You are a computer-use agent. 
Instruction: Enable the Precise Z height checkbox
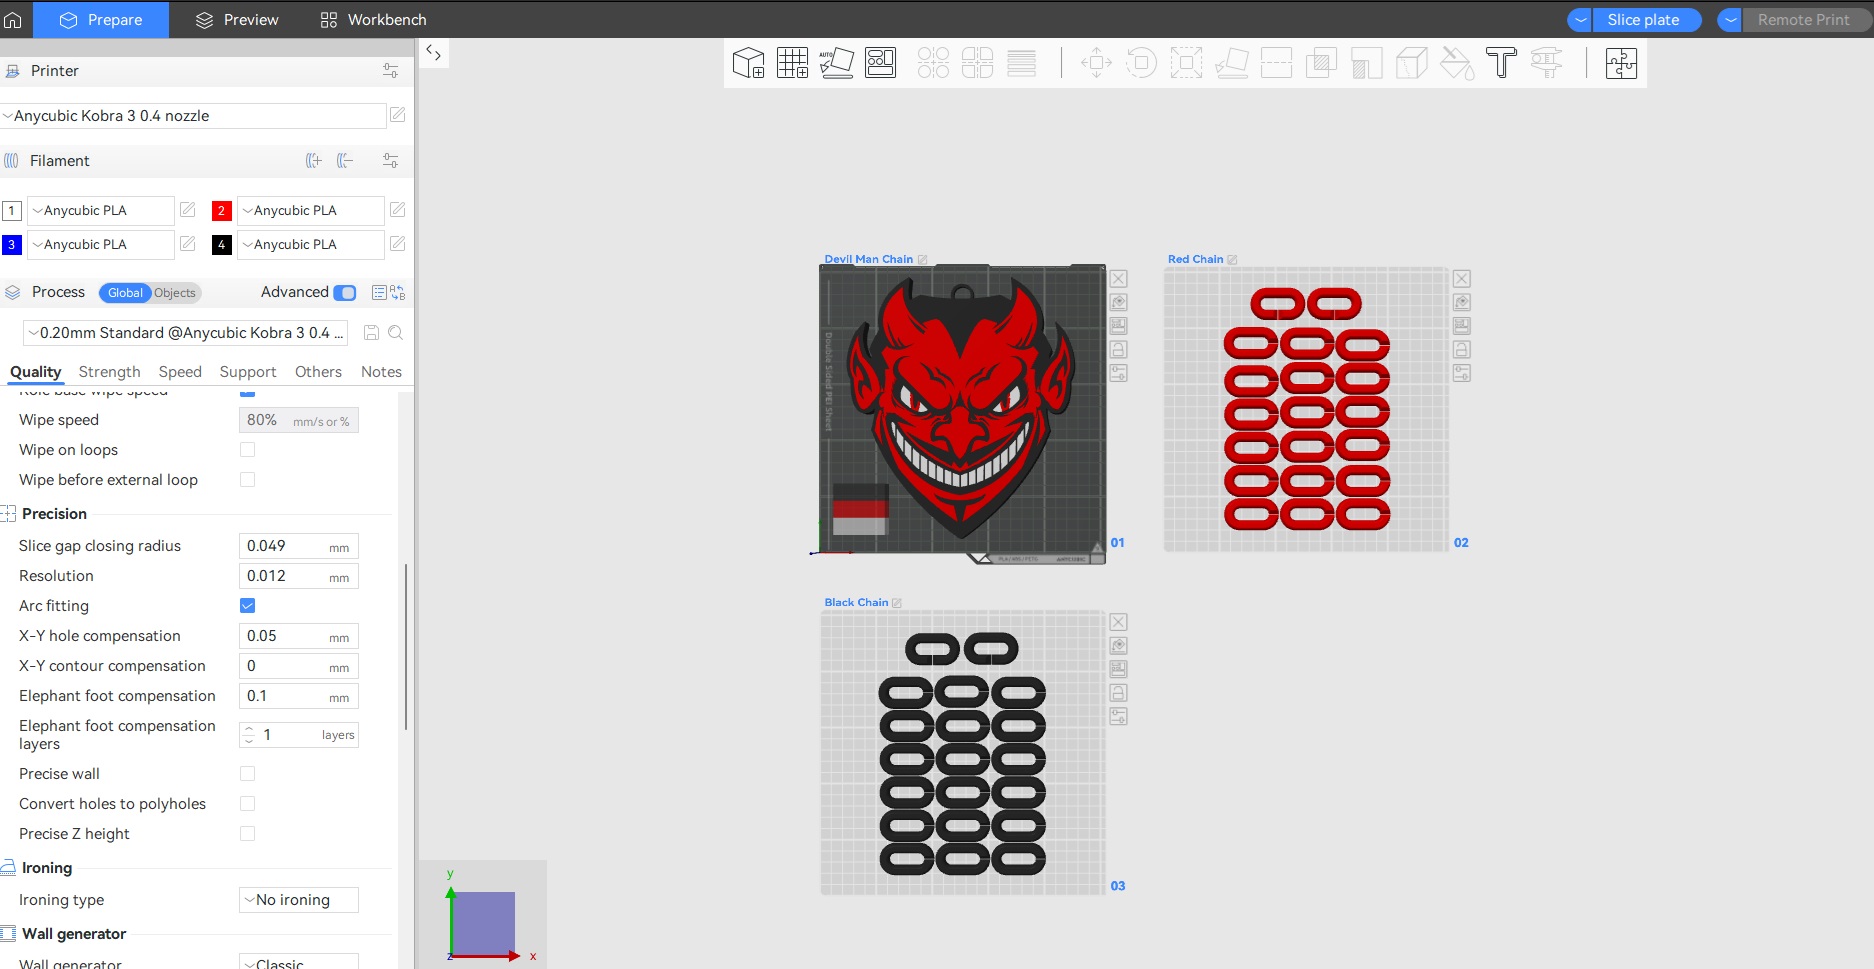[x=248, y=834]
